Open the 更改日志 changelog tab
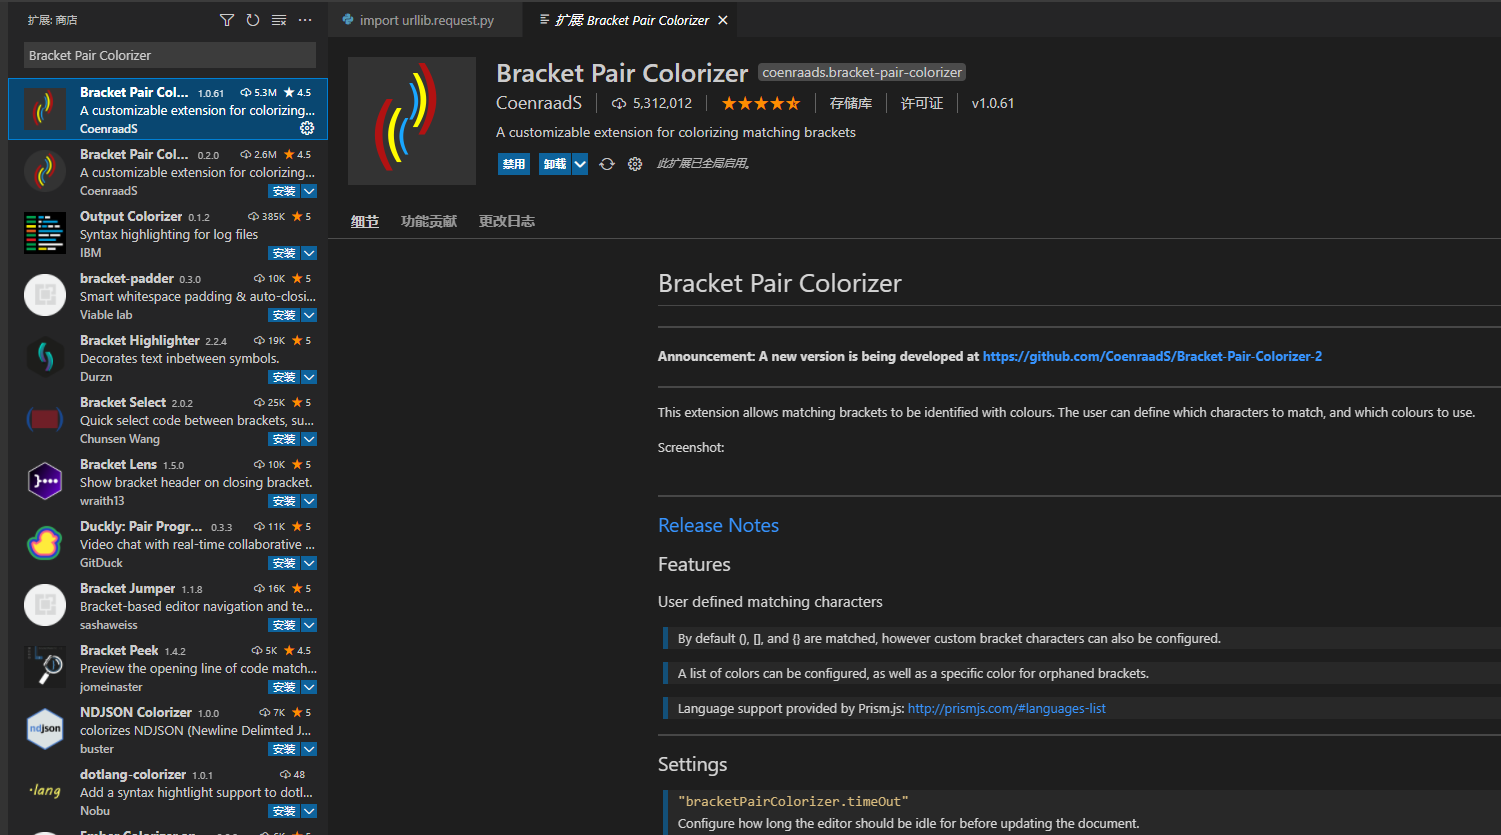Viewport: 1501px width, 835px height. (x=507, y=221)
